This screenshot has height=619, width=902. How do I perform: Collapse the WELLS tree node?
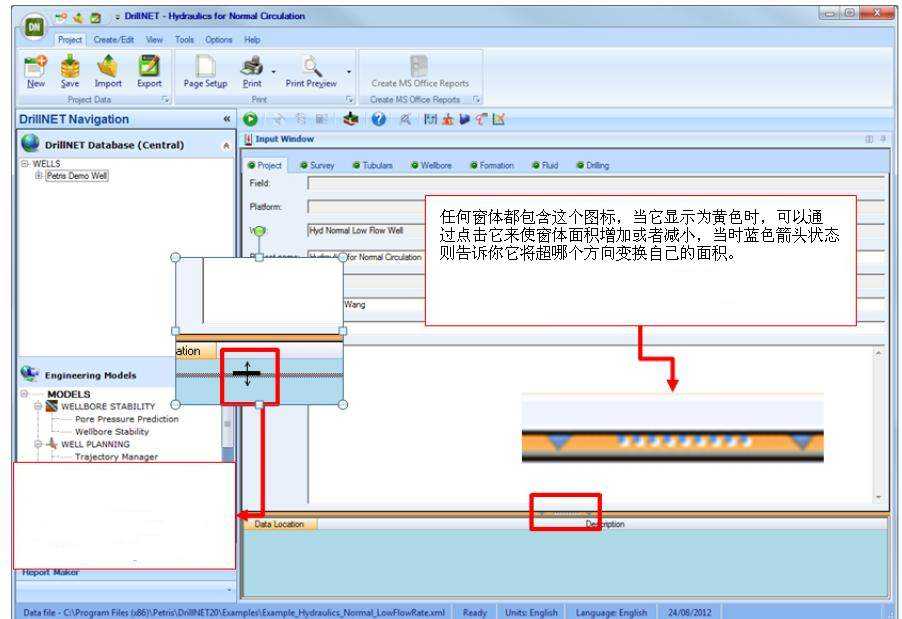tap(25, 163)
